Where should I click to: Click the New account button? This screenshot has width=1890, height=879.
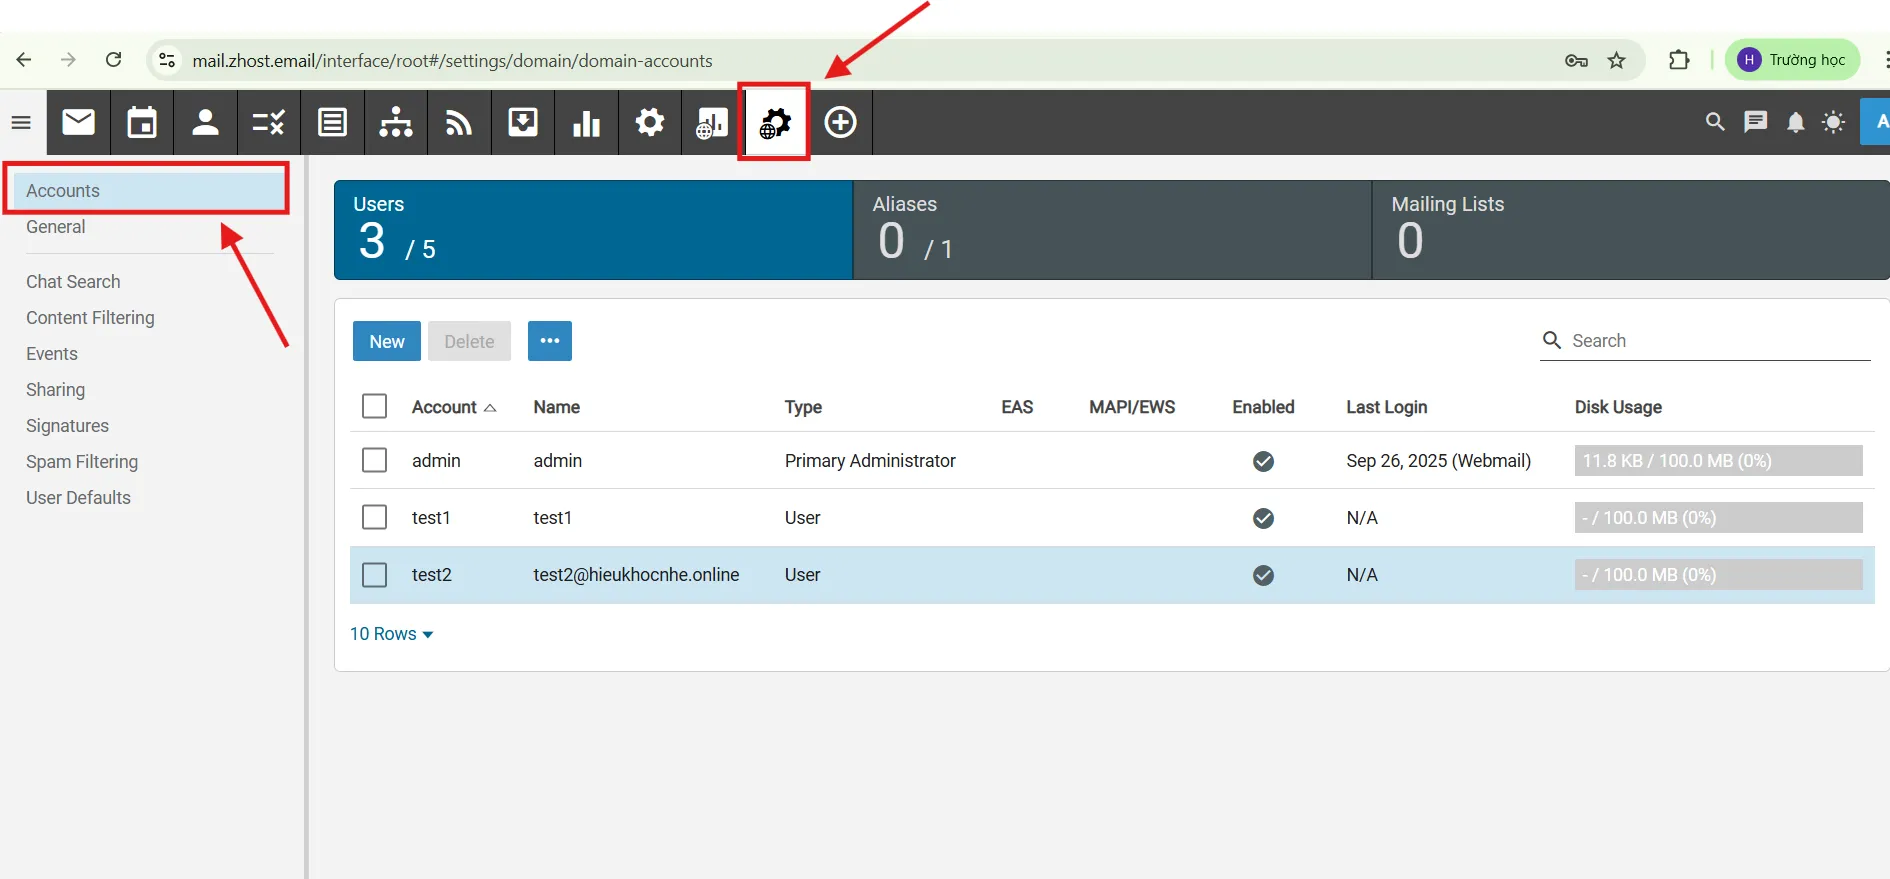[x=386, y=341]
